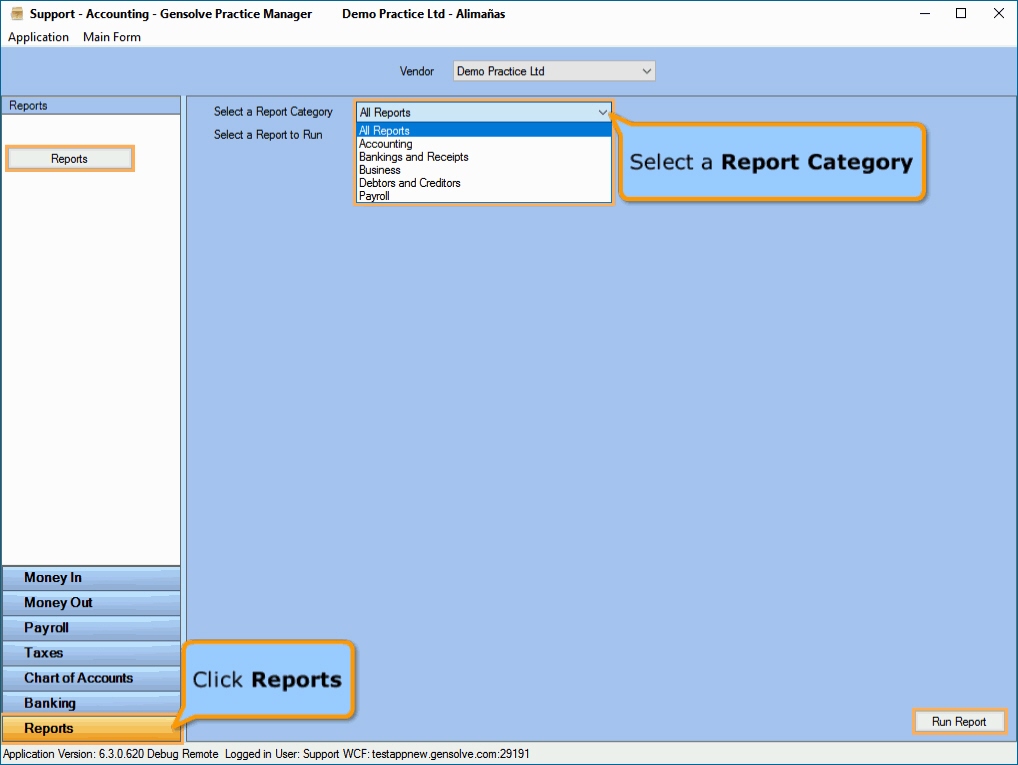This screenshot has height=765, width=1018.
Task: Open the Money In section
Action: pyautogui.click(x=92, y=577)
